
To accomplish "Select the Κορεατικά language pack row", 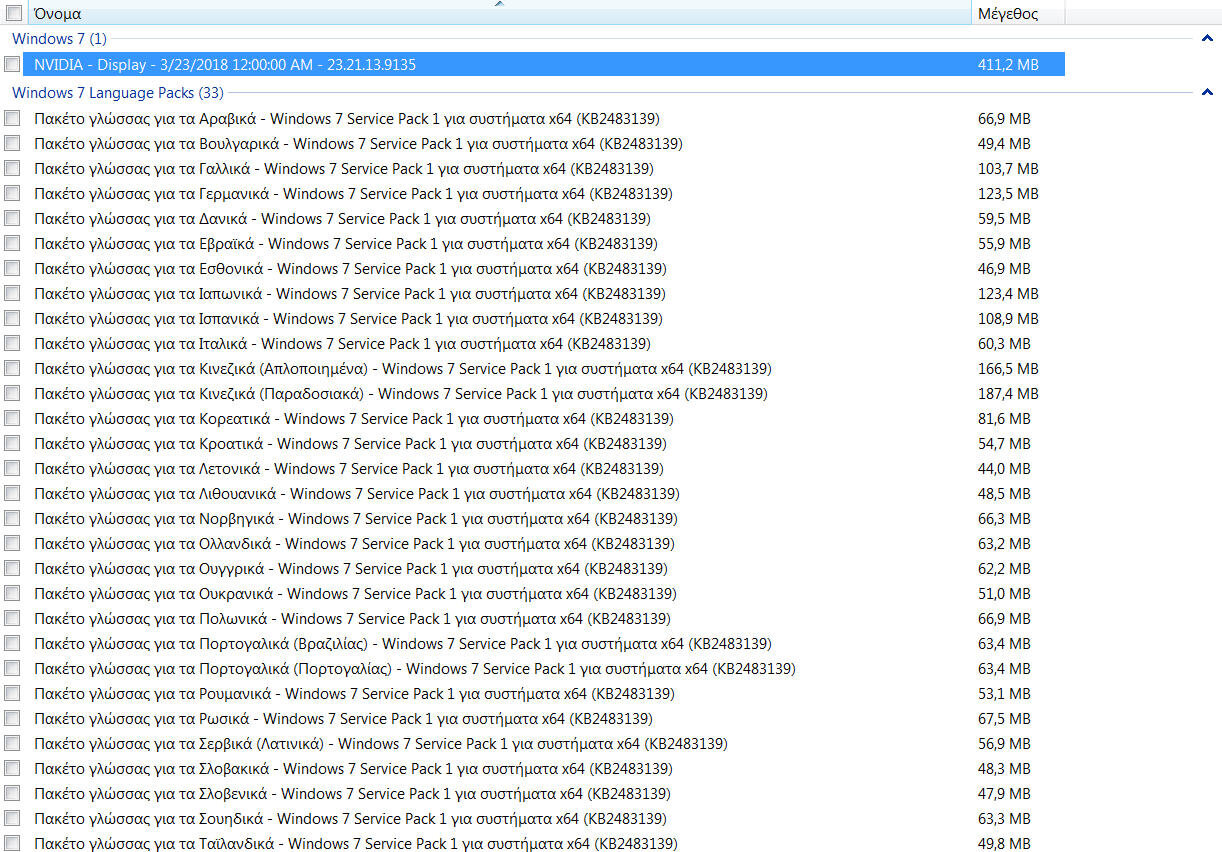I will tap(544, 418).
